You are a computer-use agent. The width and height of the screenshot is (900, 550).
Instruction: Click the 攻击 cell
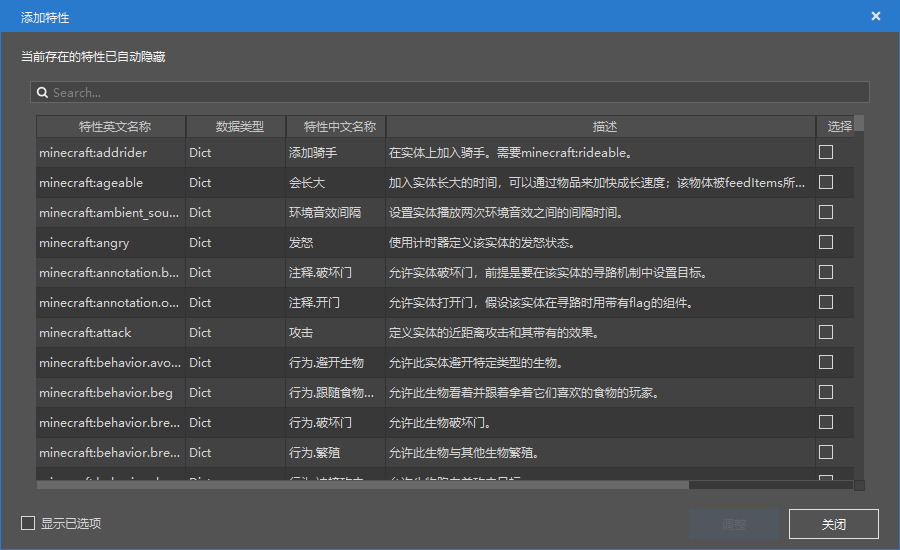336,332
